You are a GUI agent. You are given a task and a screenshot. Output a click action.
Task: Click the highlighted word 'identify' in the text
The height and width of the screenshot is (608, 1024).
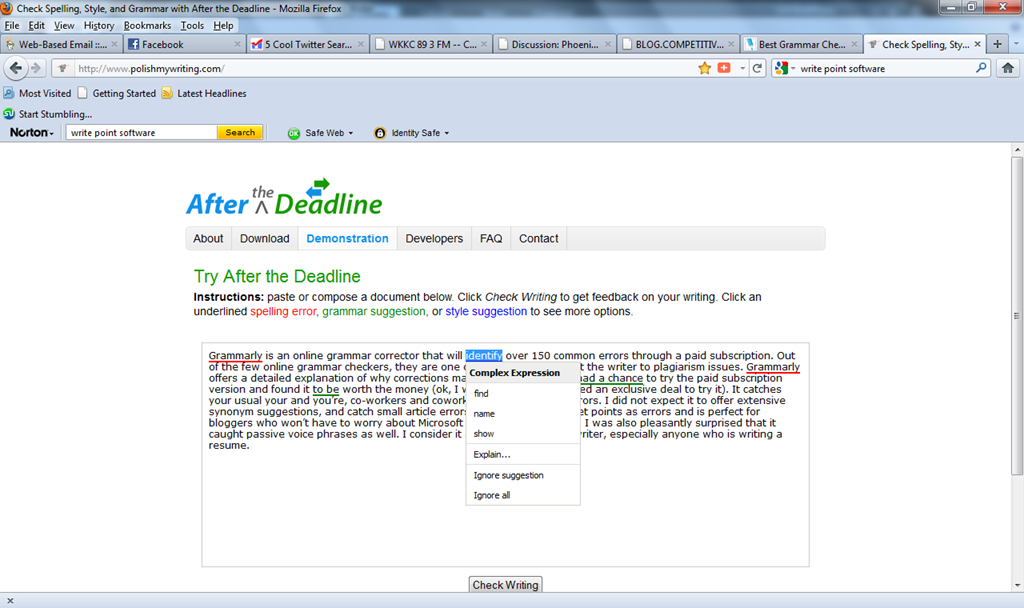point(484,355)
